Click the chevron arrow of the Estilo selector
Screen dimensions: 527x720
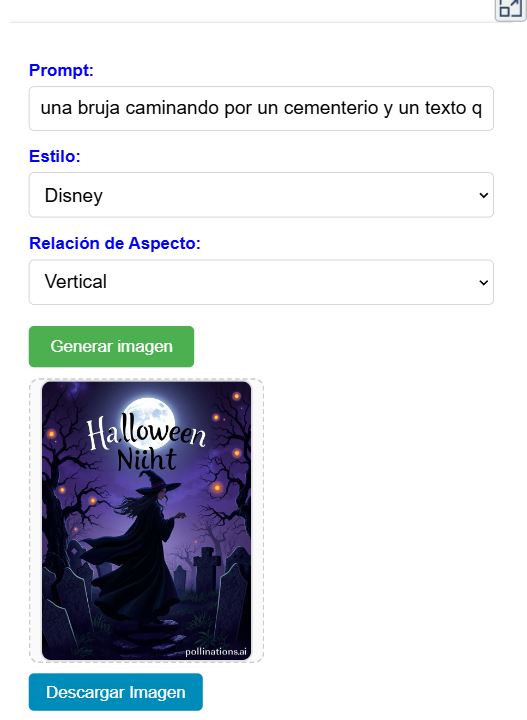483,195
